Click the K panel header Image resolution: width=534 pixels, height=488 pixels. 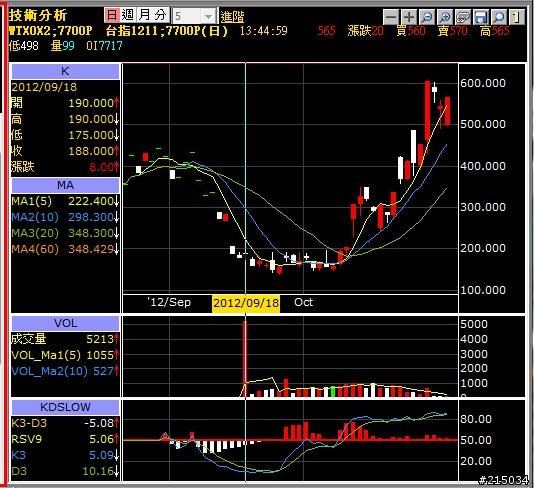[x=65, y=72]
